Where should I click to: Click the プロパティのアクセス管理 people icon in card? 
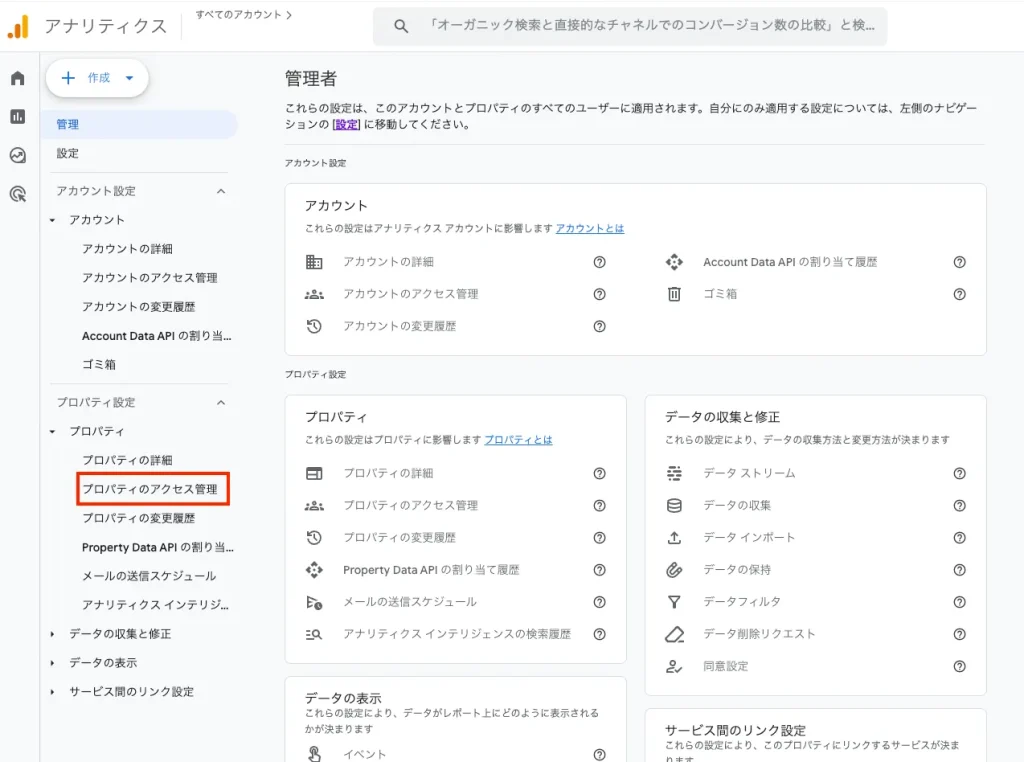314,505
